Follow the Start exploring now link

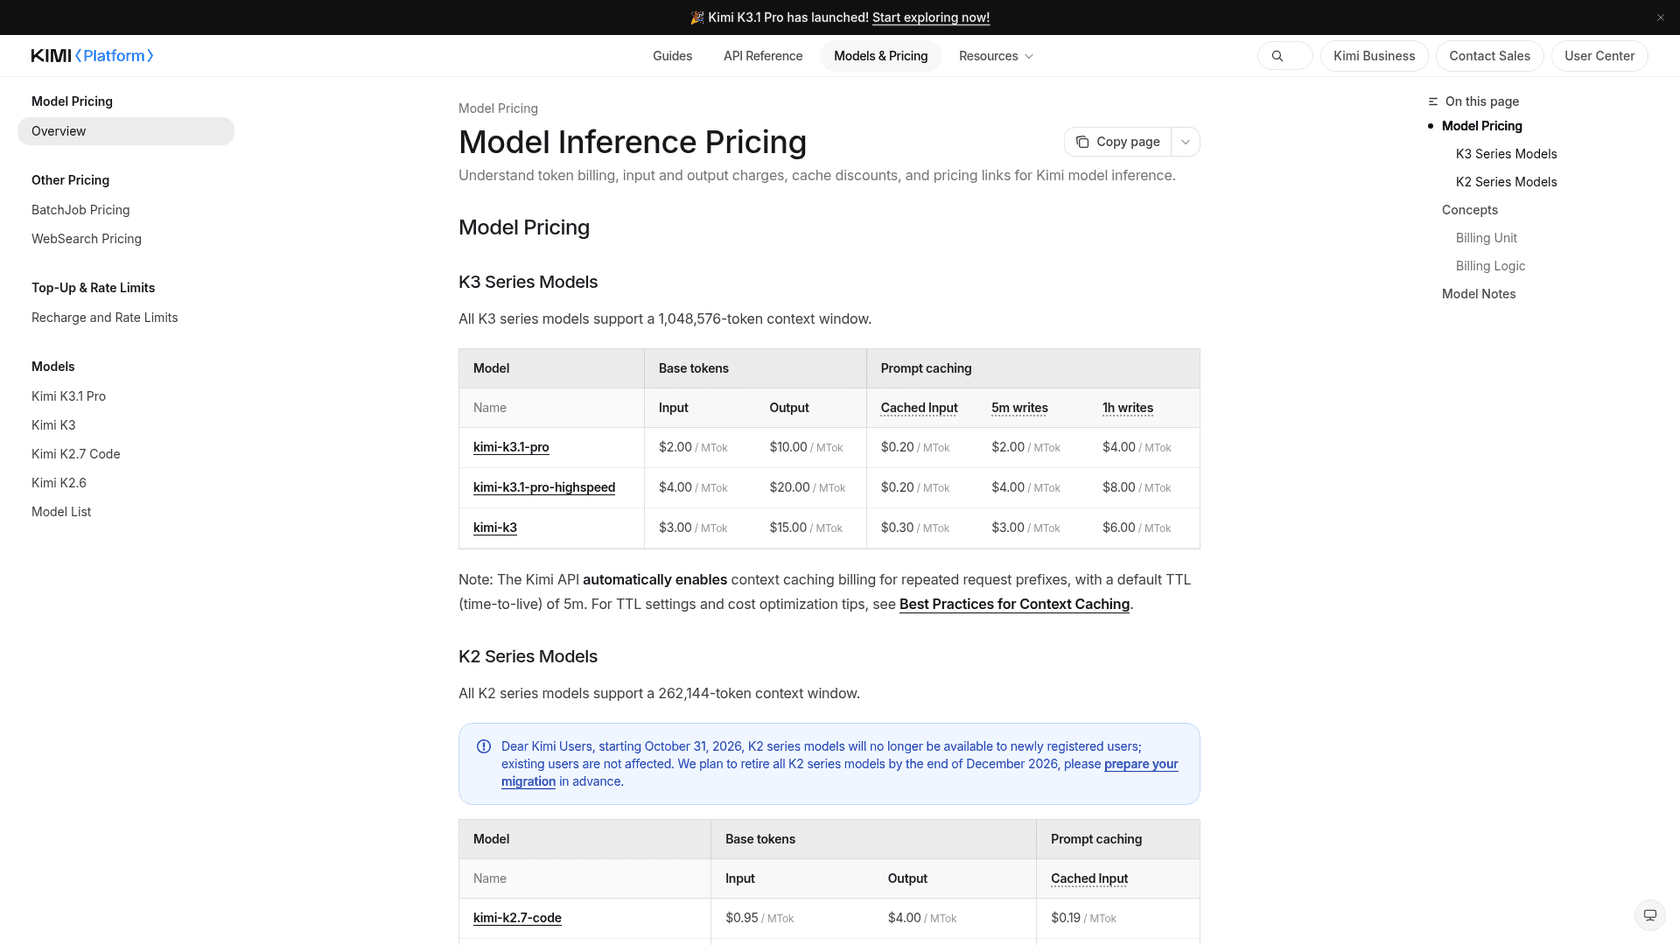pyautogui.click(x=931, y=17)
